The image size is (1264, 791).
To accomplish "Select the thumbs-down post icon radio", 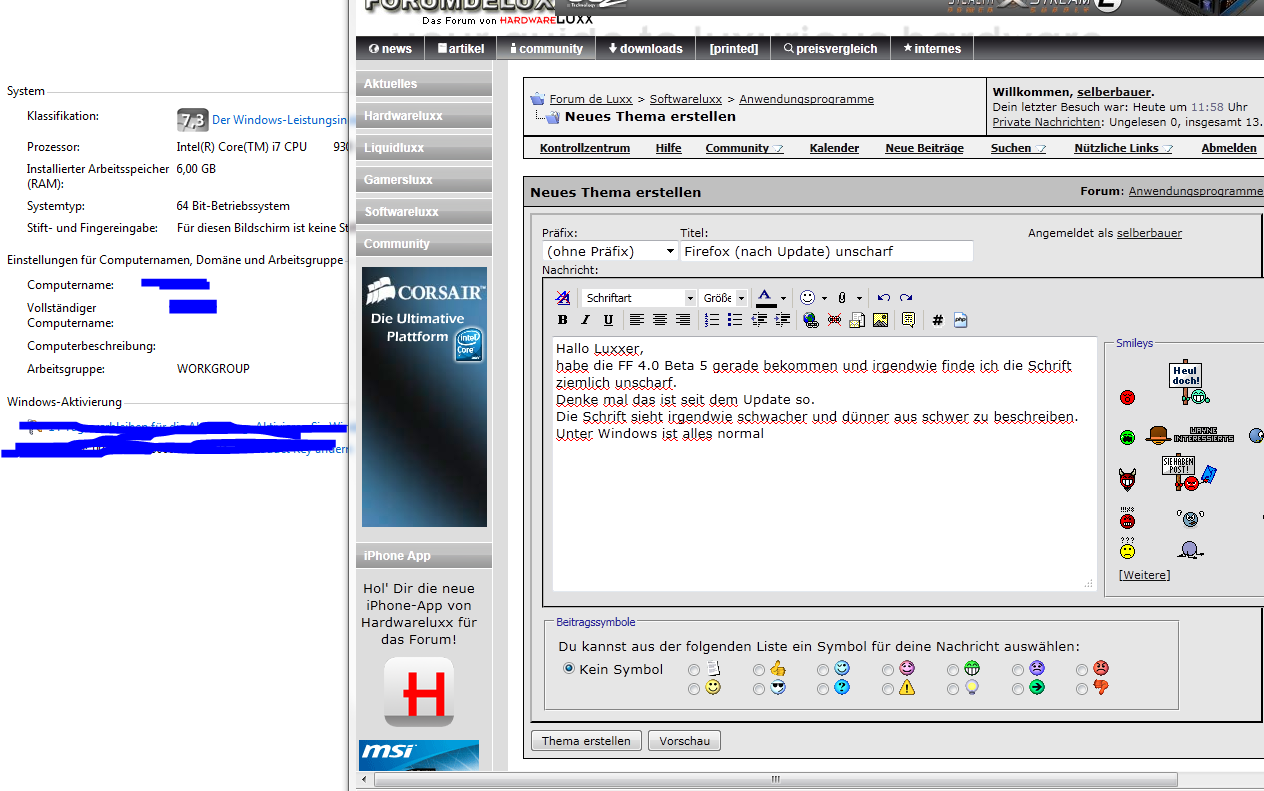I will click(x=1082, y=689).
